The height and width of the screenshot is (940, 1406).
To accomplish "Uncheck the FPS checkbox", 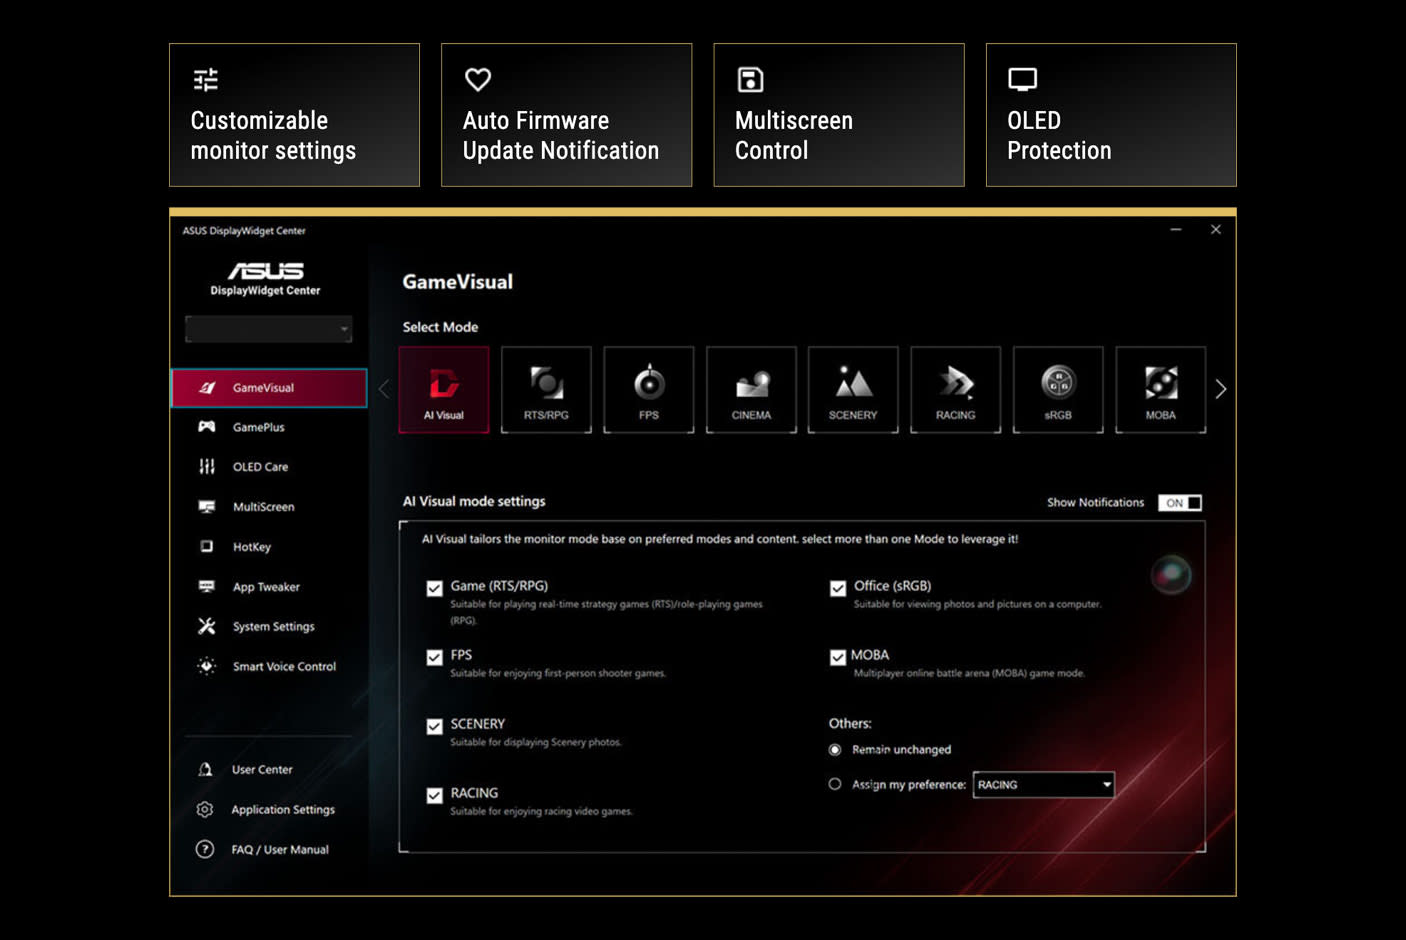I will [434, 657].
